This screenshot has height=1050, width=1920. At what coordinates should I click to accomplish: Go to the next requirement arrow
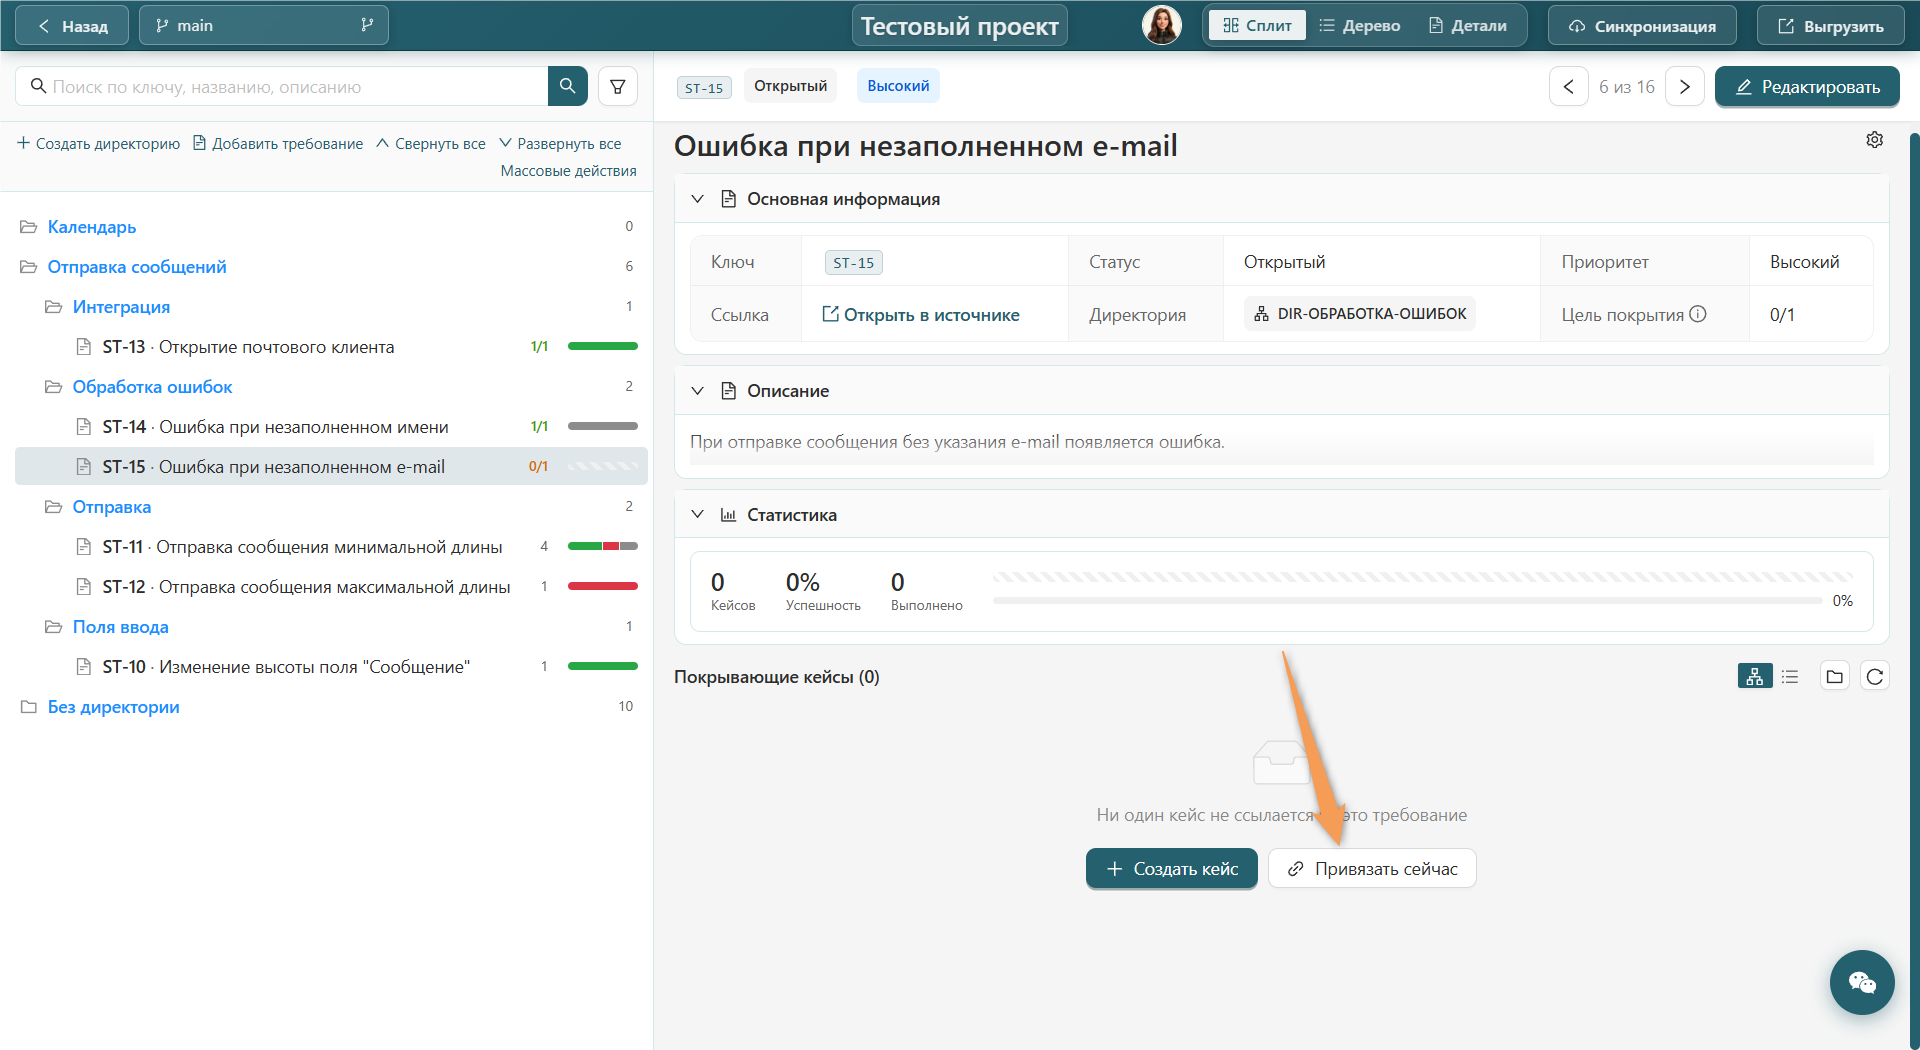1685,87
